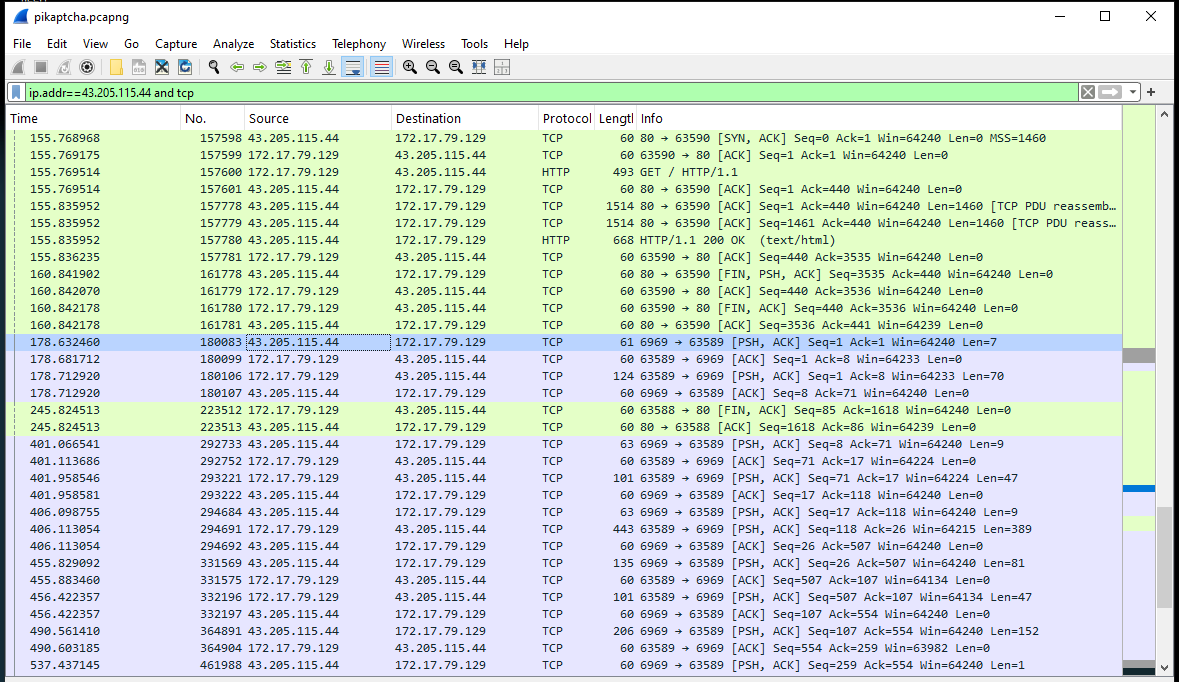Open the Capture menu
This screenshot has height=682, width=1179.
(x=176, y=44)
